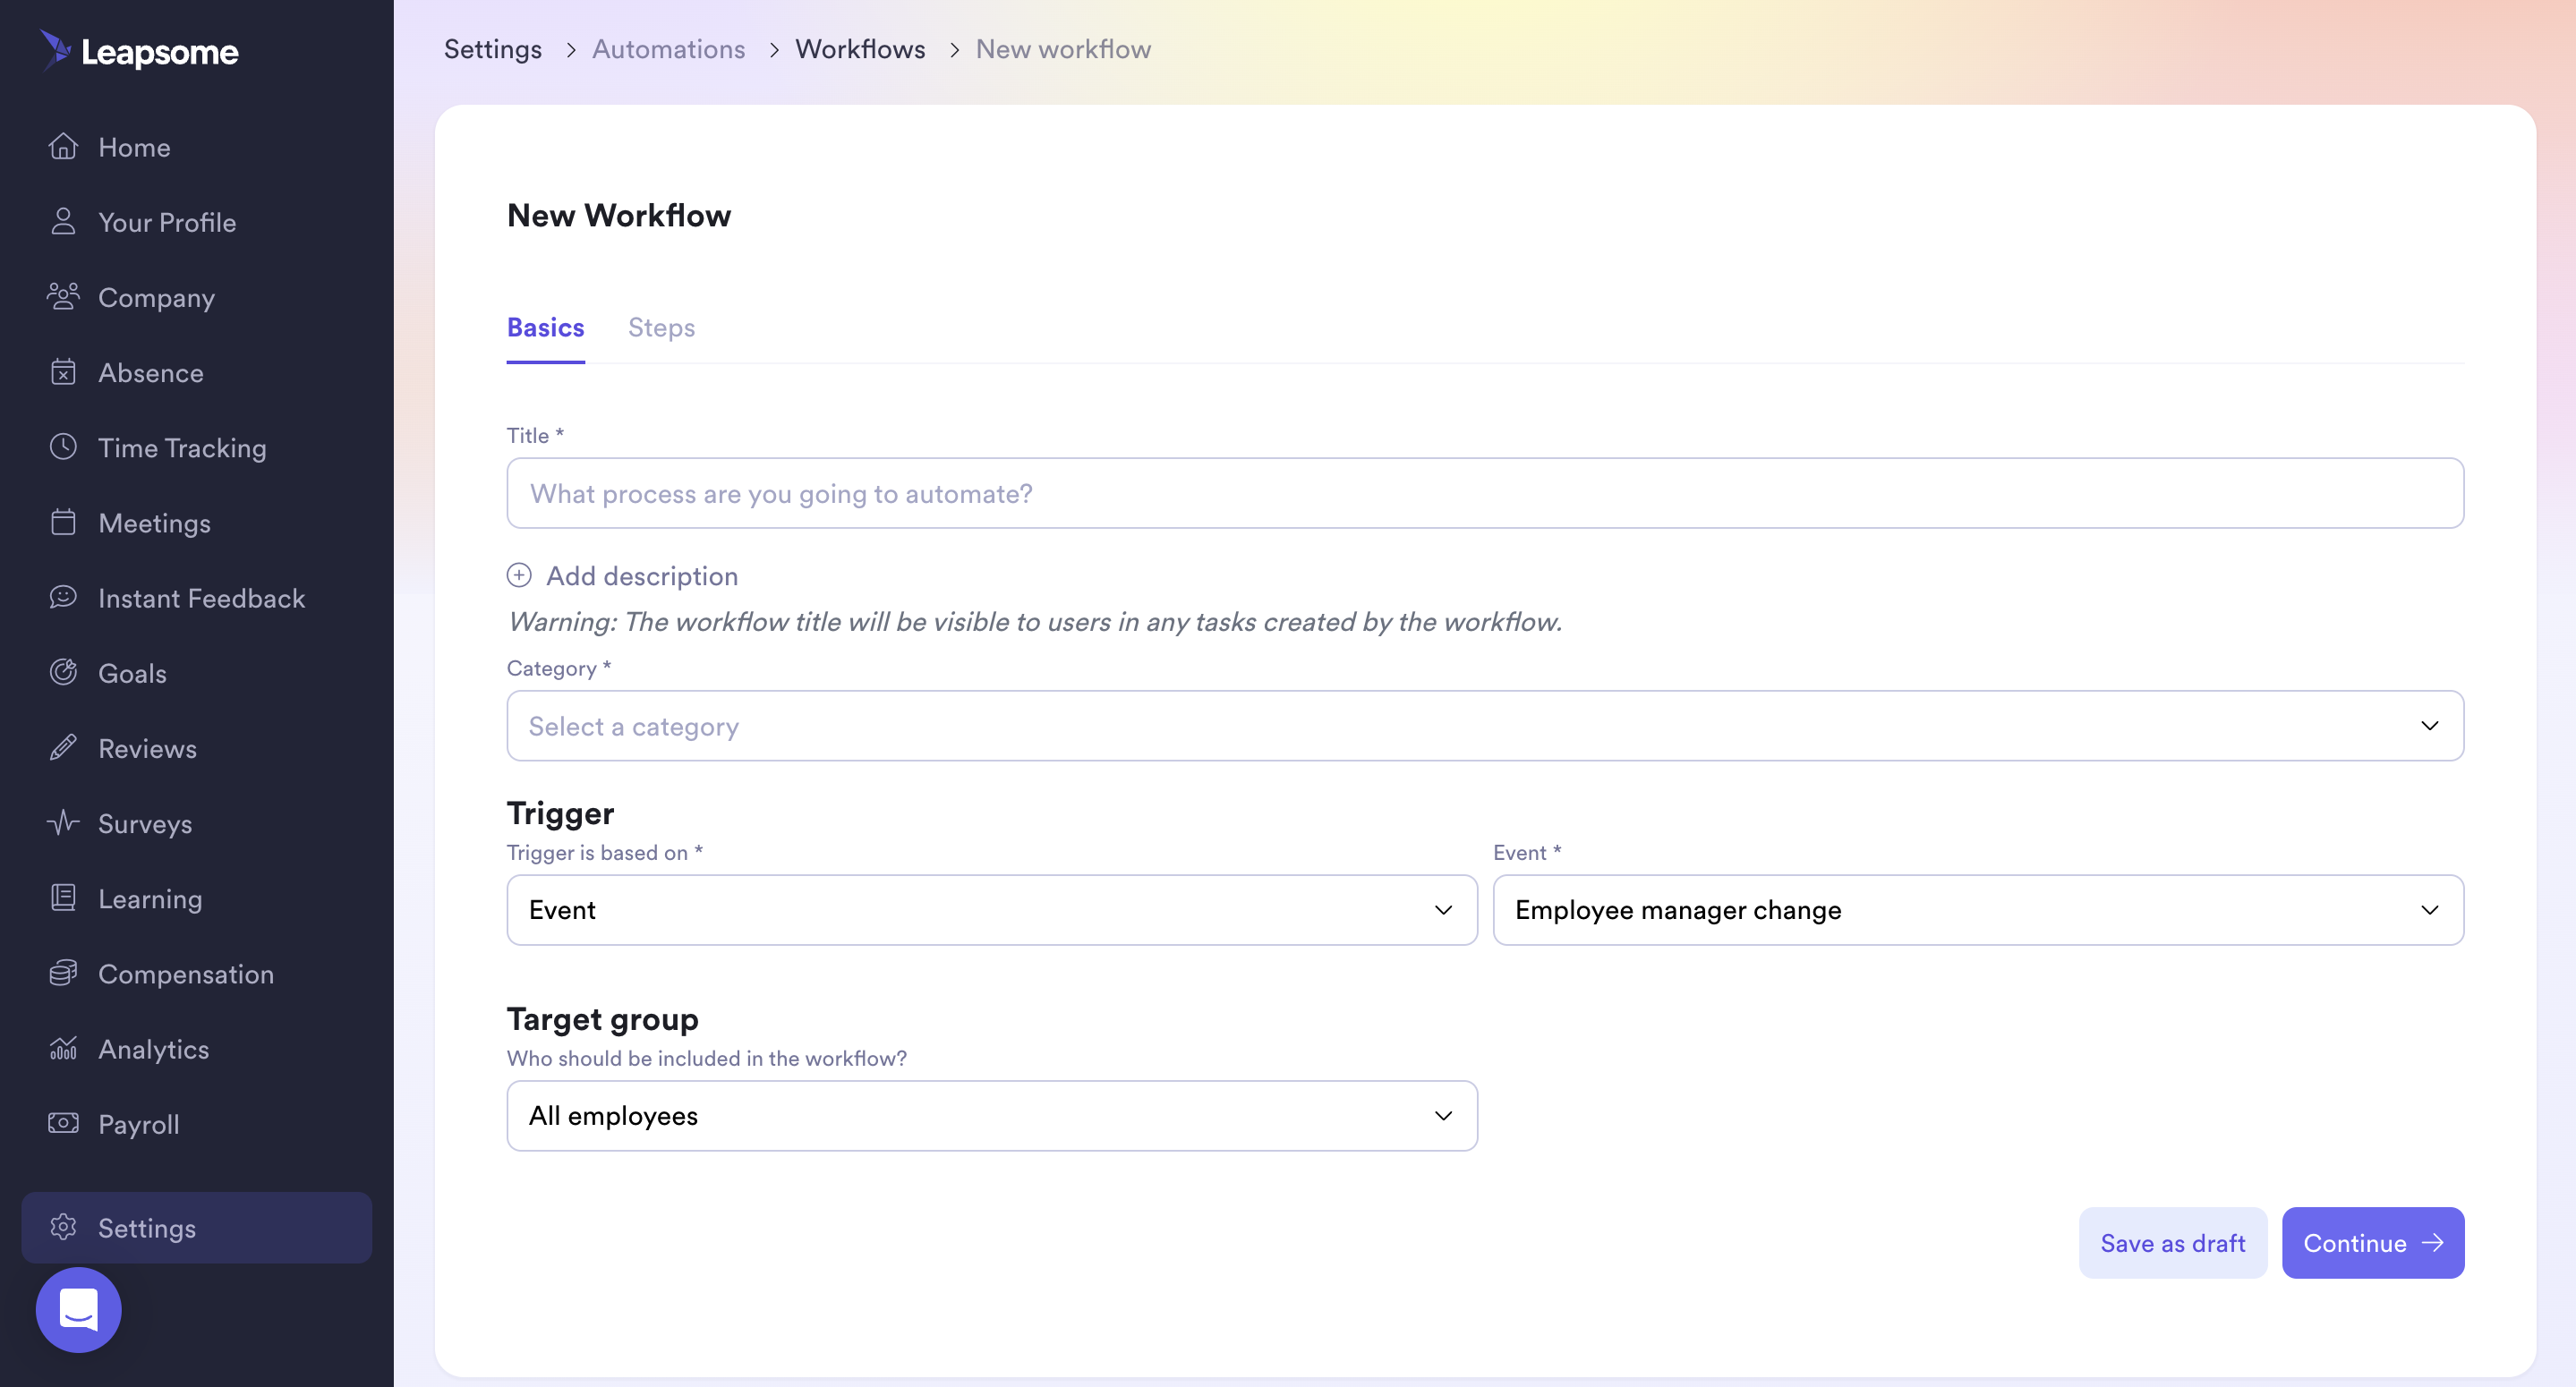Open Payroll in the sidebar
This screenshot has height=1387, width=2576.
click(197, 1123)
